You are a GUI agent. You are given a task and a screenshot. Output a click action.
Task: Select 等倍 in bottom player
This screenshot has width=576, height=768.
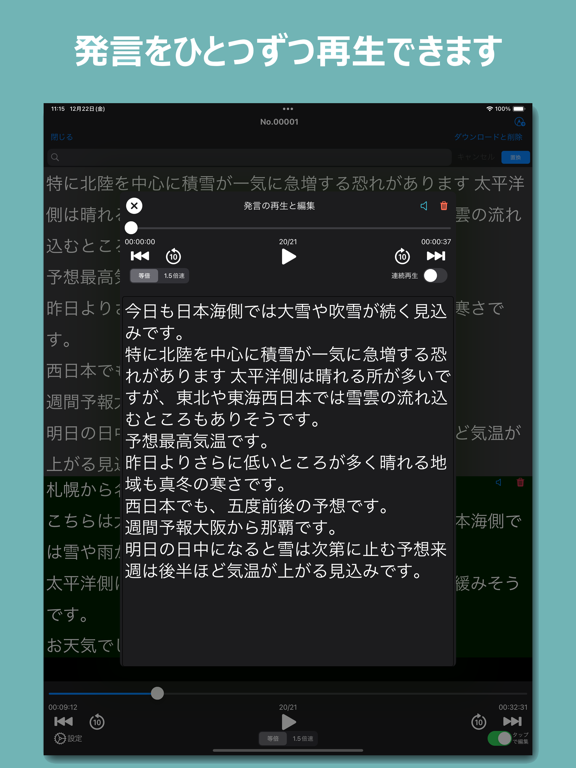pos(273,739)
